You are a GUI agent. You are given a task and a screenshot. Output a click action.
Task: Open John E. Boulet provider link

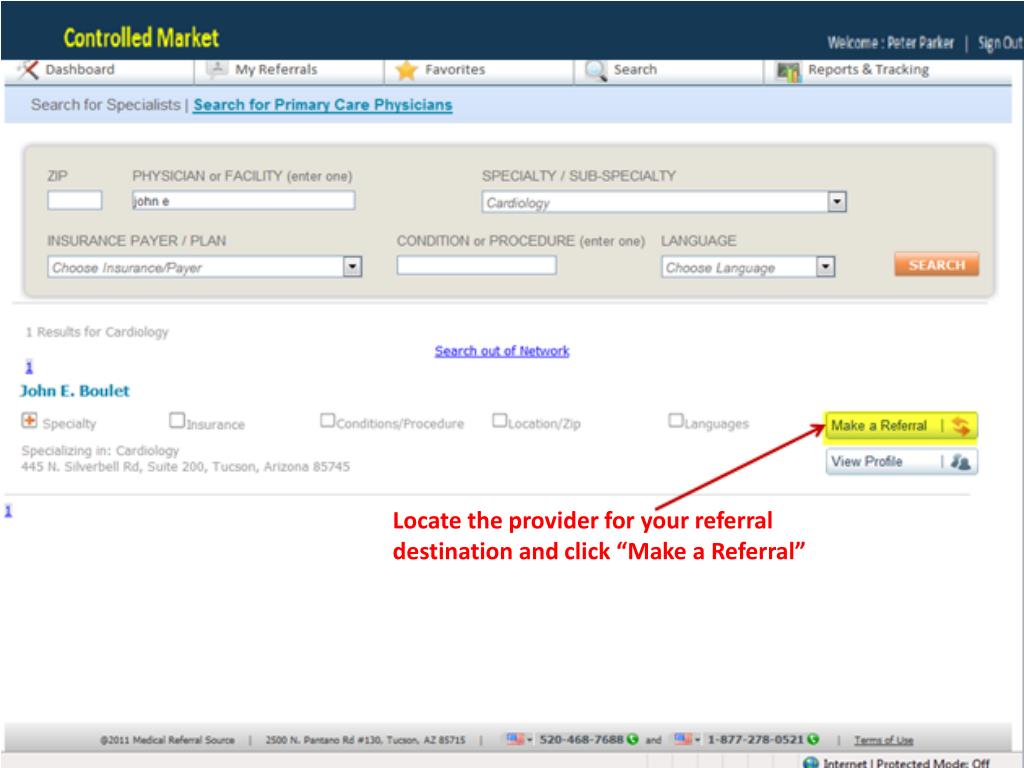[74, 391]
